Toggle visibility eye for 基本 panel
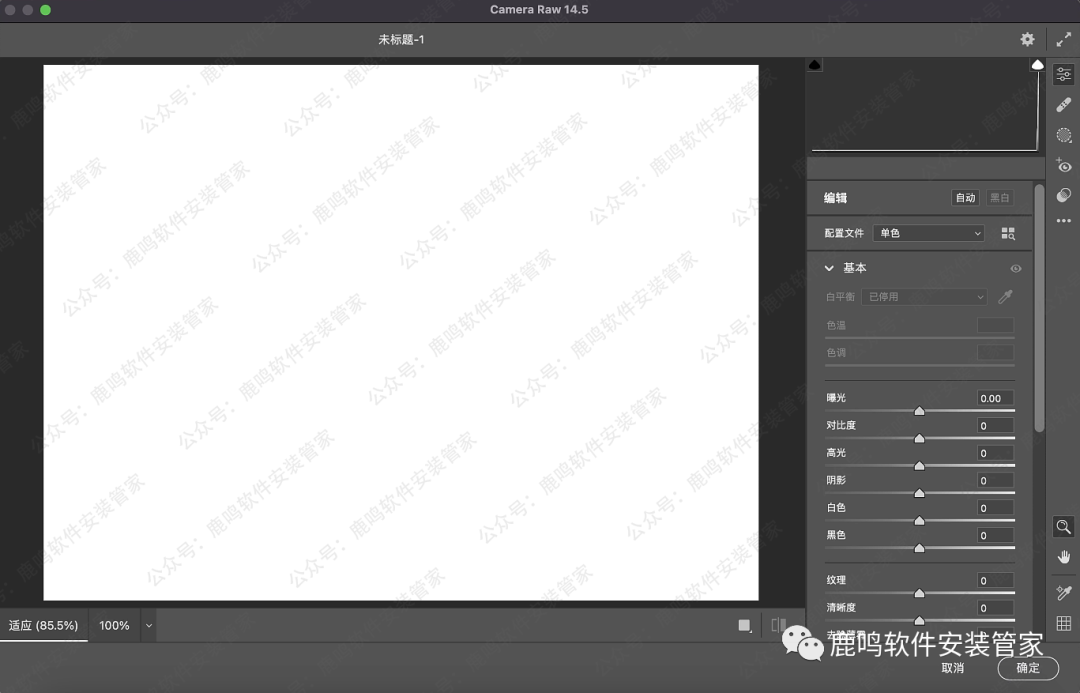 1016,269
